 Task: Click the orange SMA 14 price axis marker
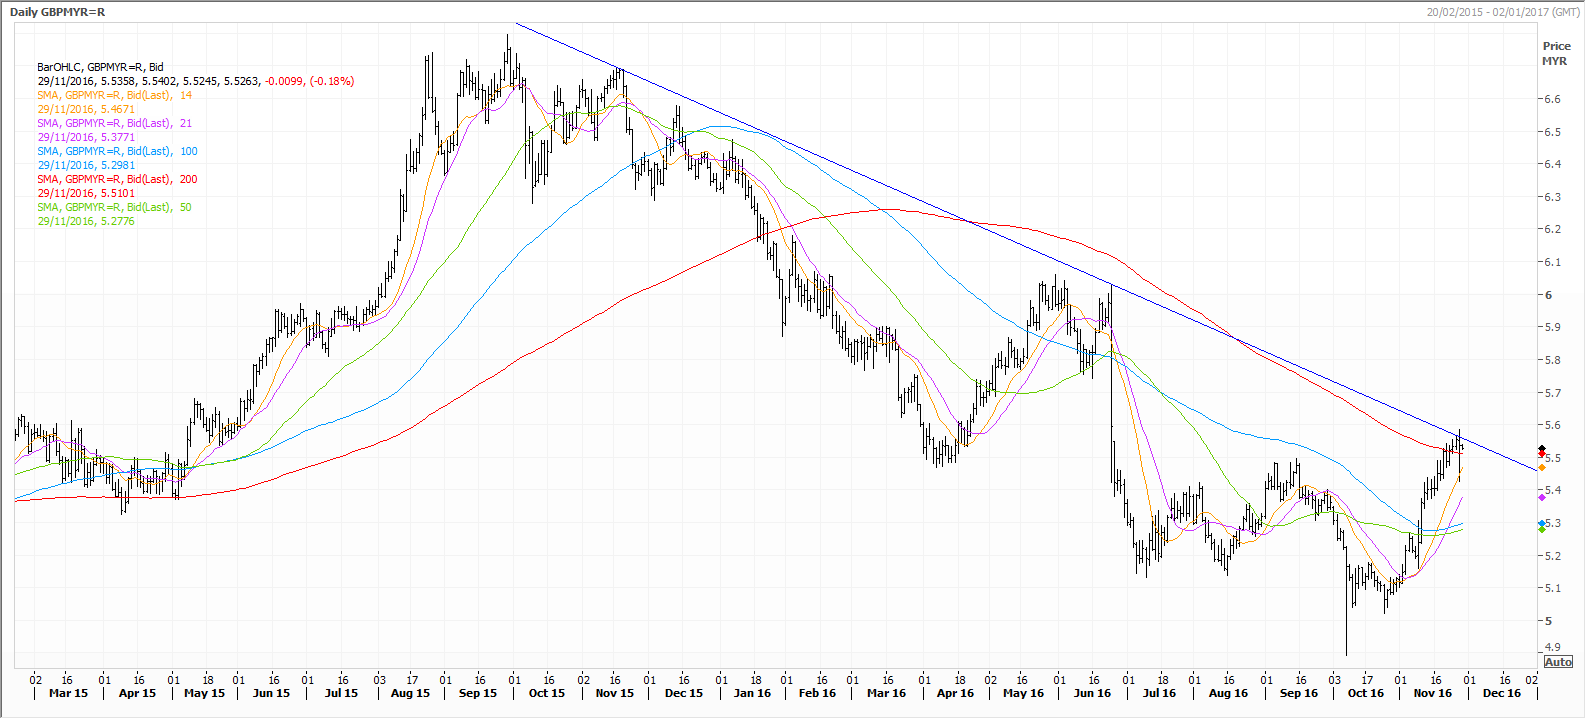1541,467
